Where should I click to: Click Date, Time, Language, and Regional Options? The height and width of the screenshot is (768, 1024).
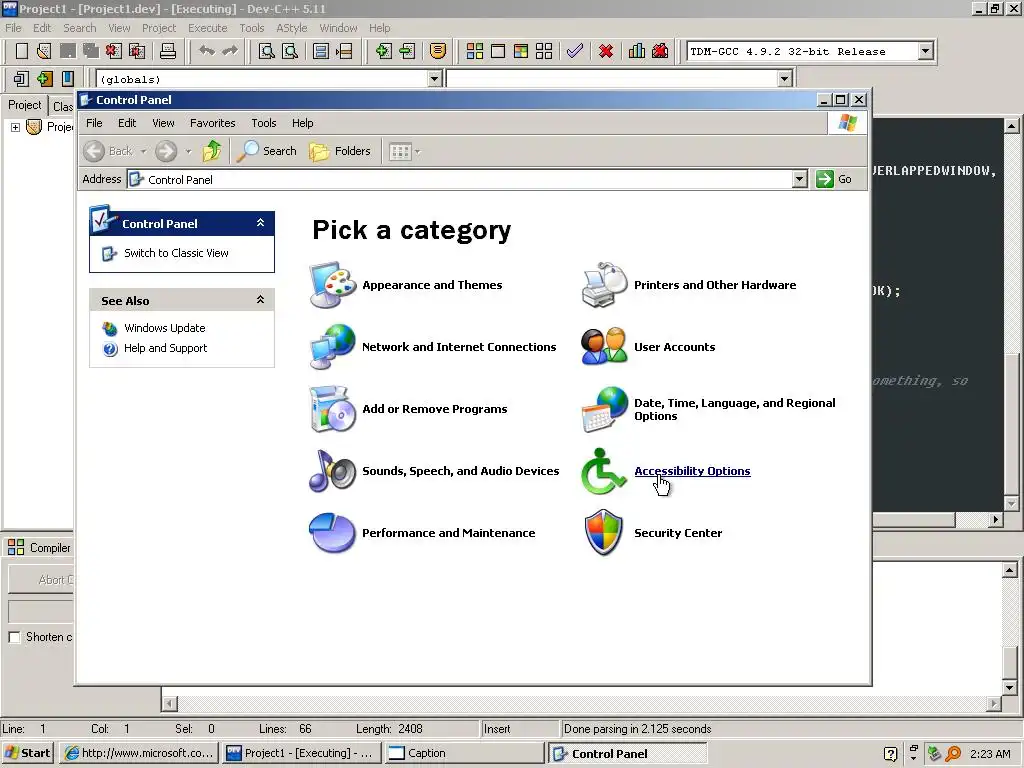tap(735, 409)
